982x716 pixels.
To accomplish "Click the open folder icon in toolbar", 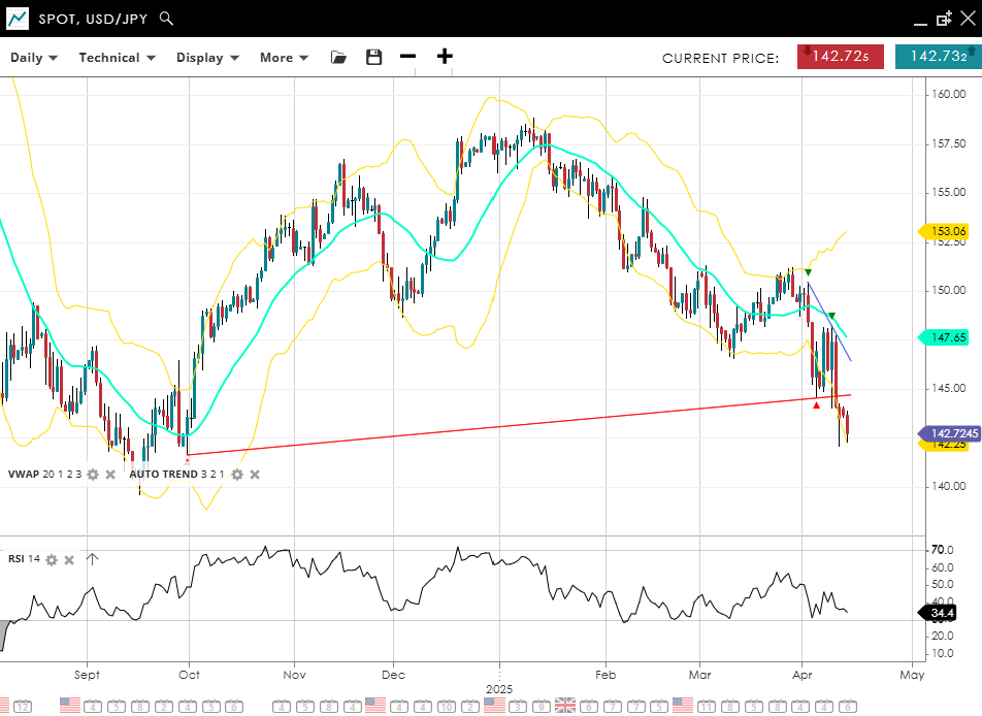I will (x=339, y=58).
